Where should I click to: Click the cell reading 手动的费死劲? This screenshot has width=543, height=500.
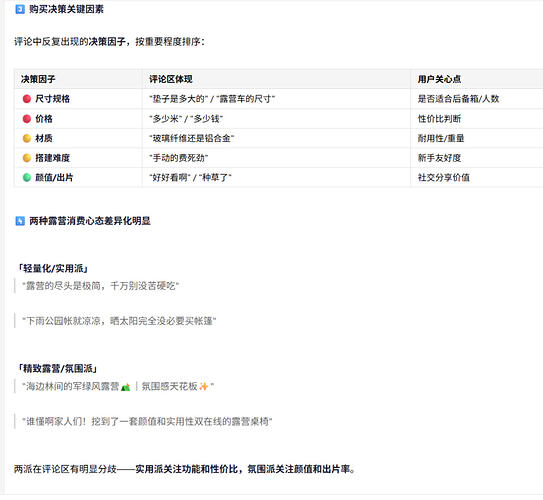pos(276,158)
